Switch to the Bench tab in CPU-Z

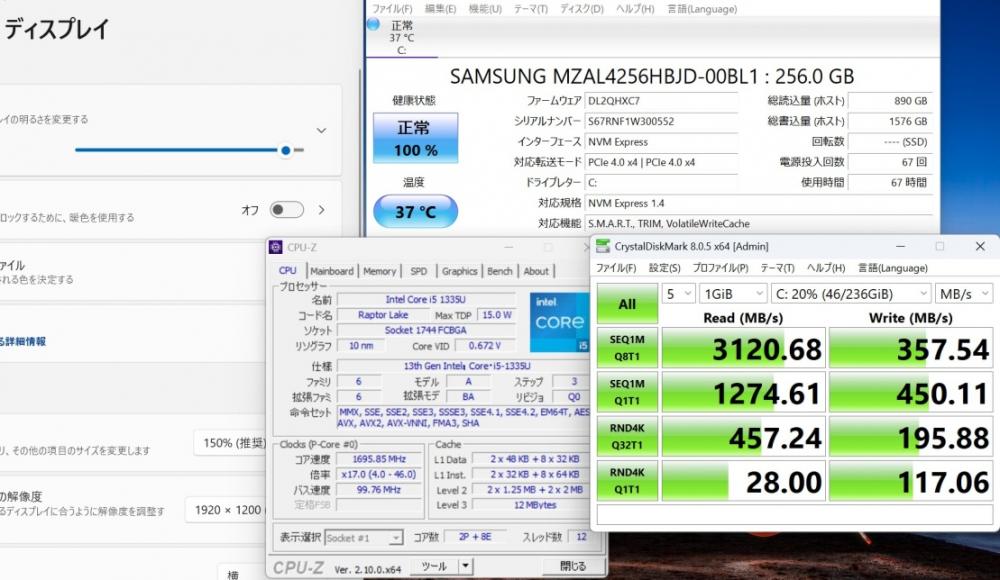499,271
